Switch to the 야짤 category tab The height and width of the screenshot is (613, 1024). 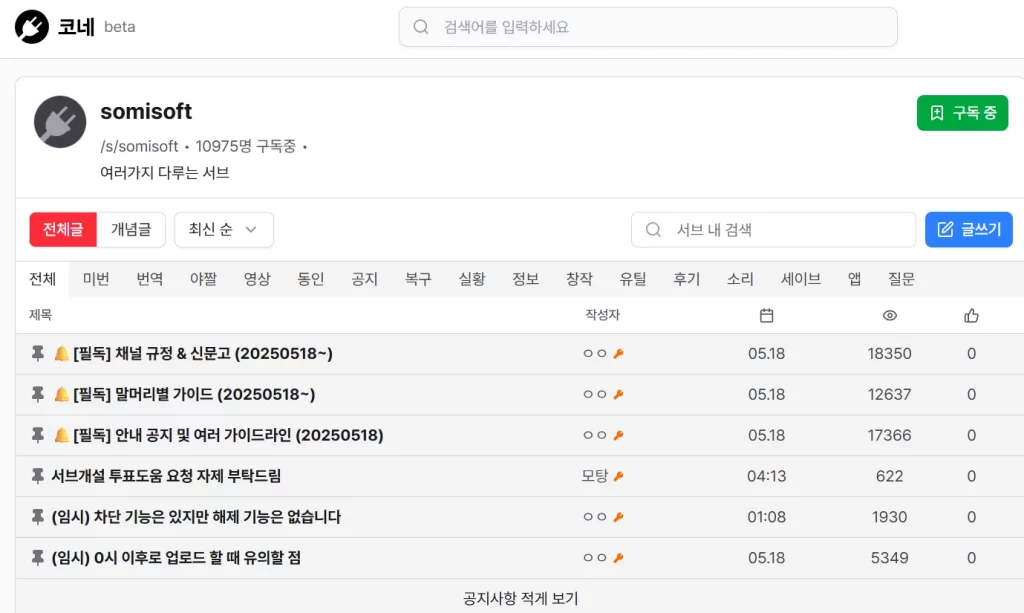(x=203, y=279)
